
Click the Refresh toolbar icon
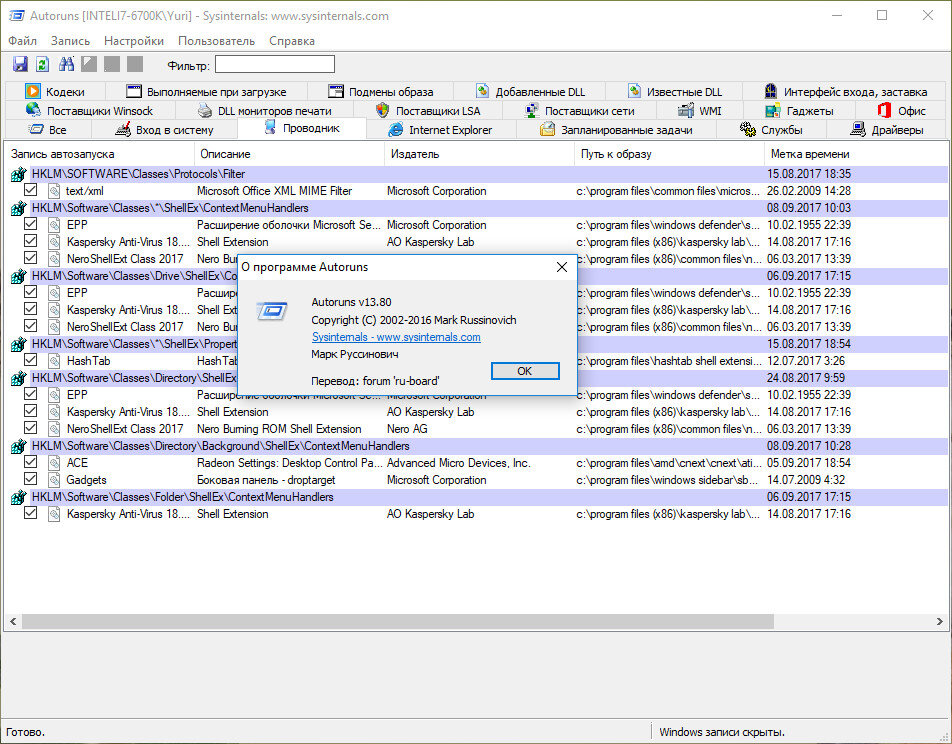[42, 64]
